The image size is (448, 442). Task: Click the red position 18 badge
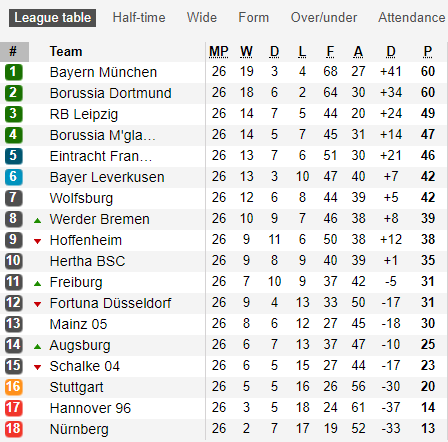[13, 429]
